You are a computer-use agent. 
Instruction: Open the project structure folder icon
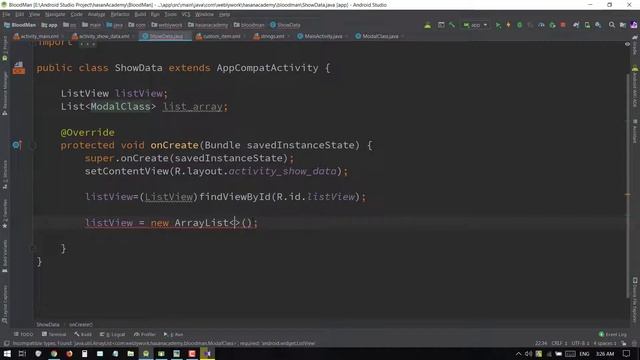(x=623, y=25)
